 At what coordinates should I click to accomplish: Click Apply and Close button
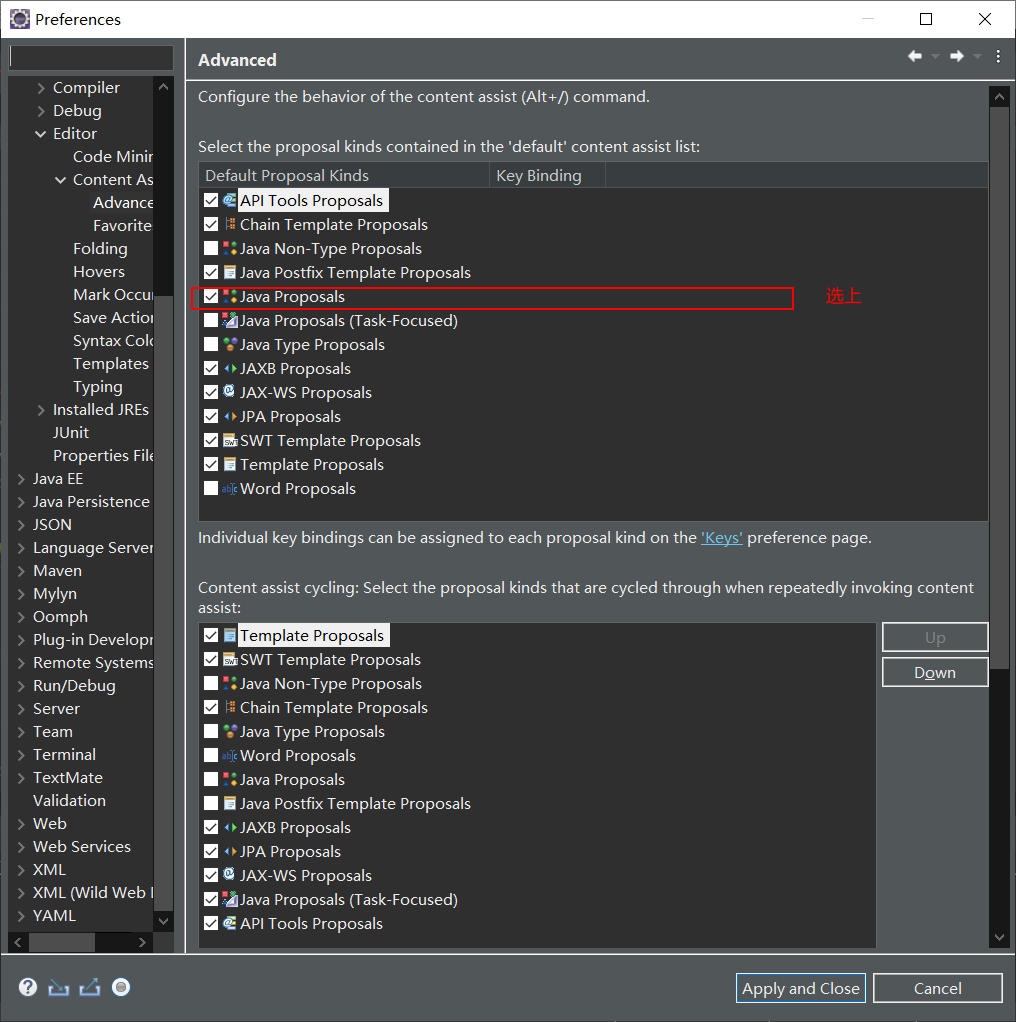tap(801, 988)
